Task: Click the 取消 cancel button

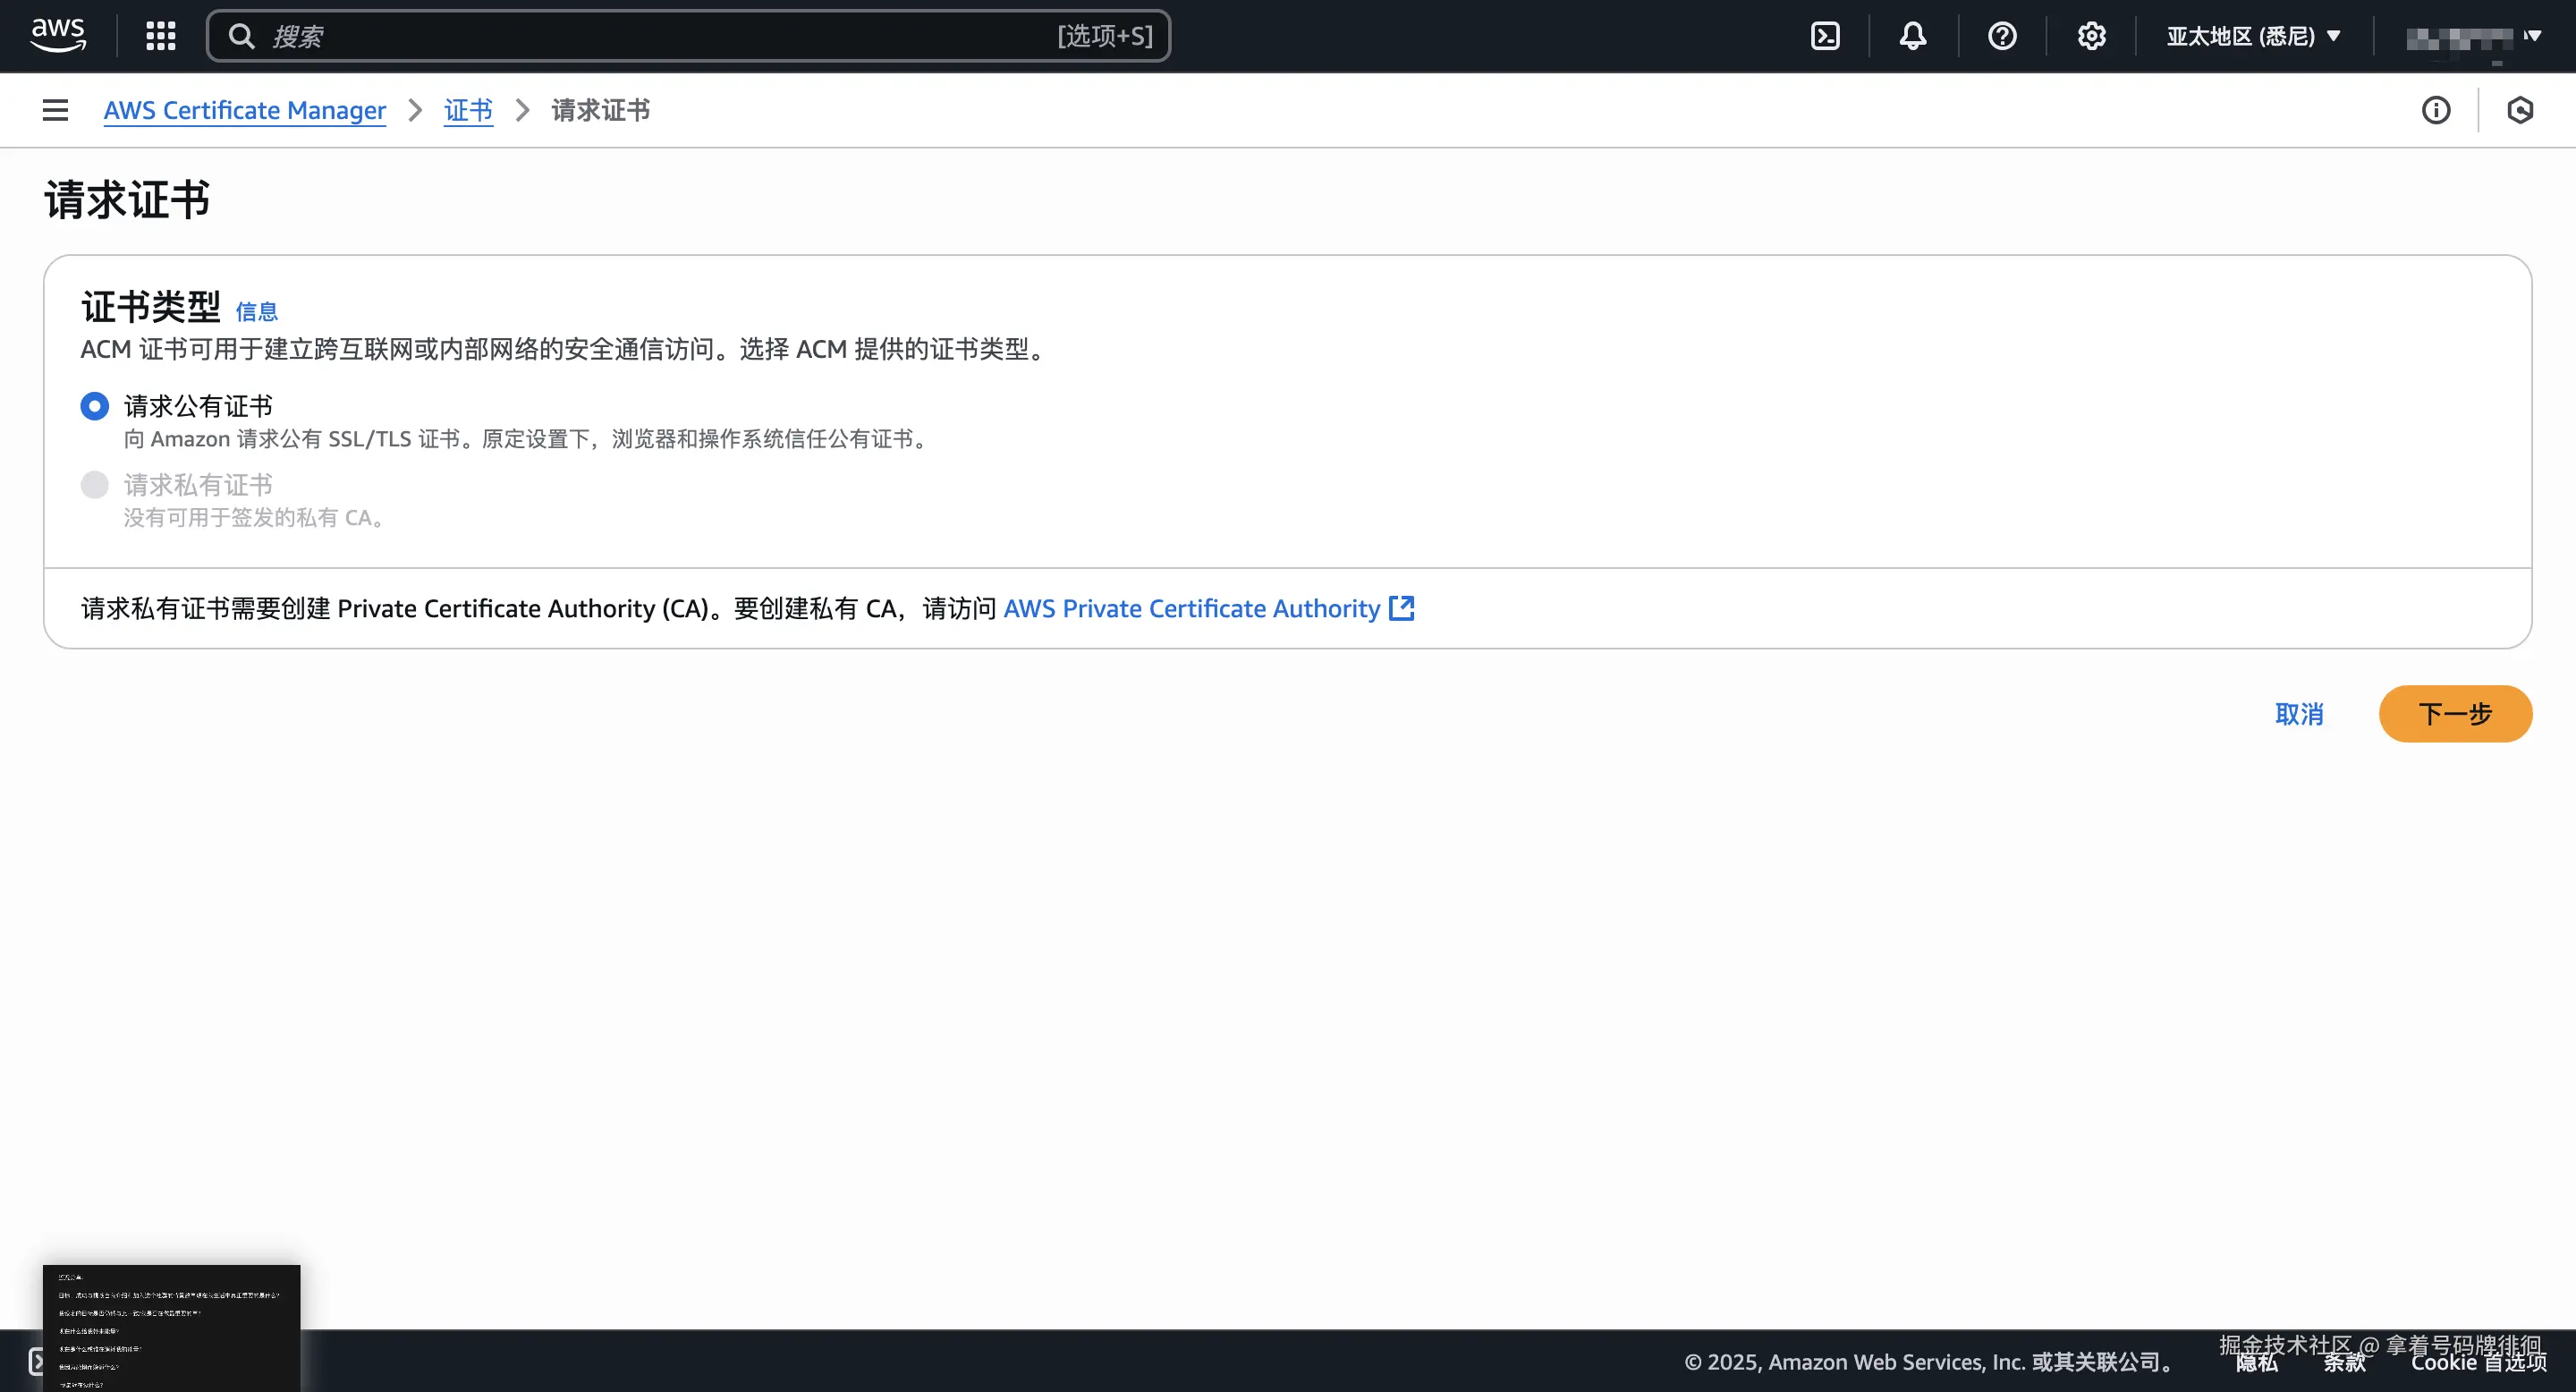Action: point(2299,714)
